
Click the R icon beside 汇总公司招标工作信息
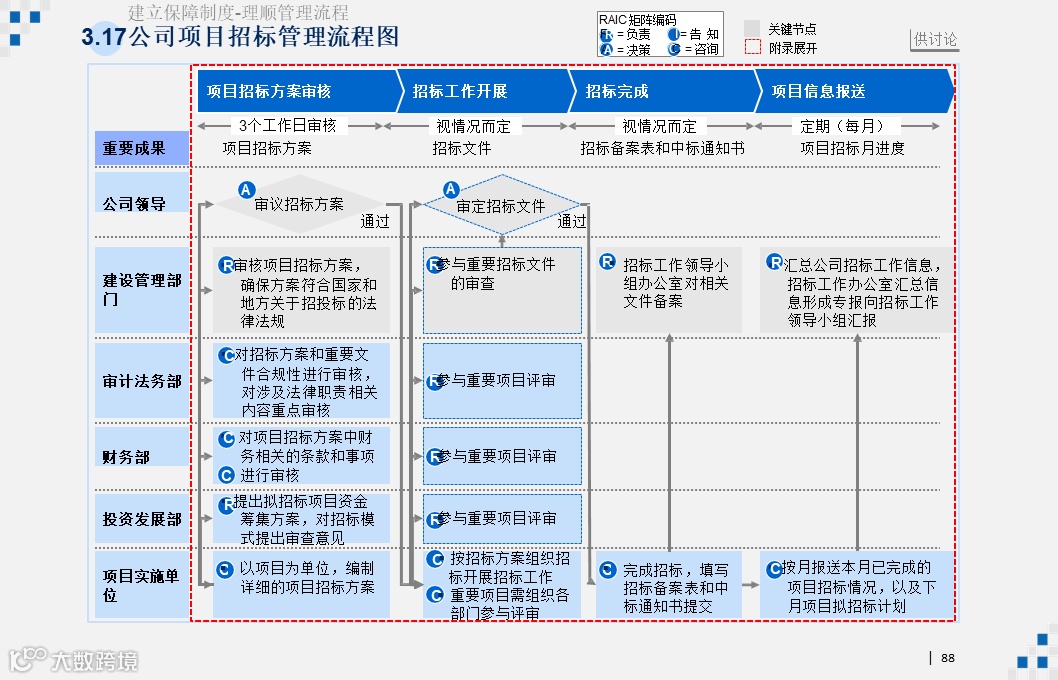(x=775, y=262)
